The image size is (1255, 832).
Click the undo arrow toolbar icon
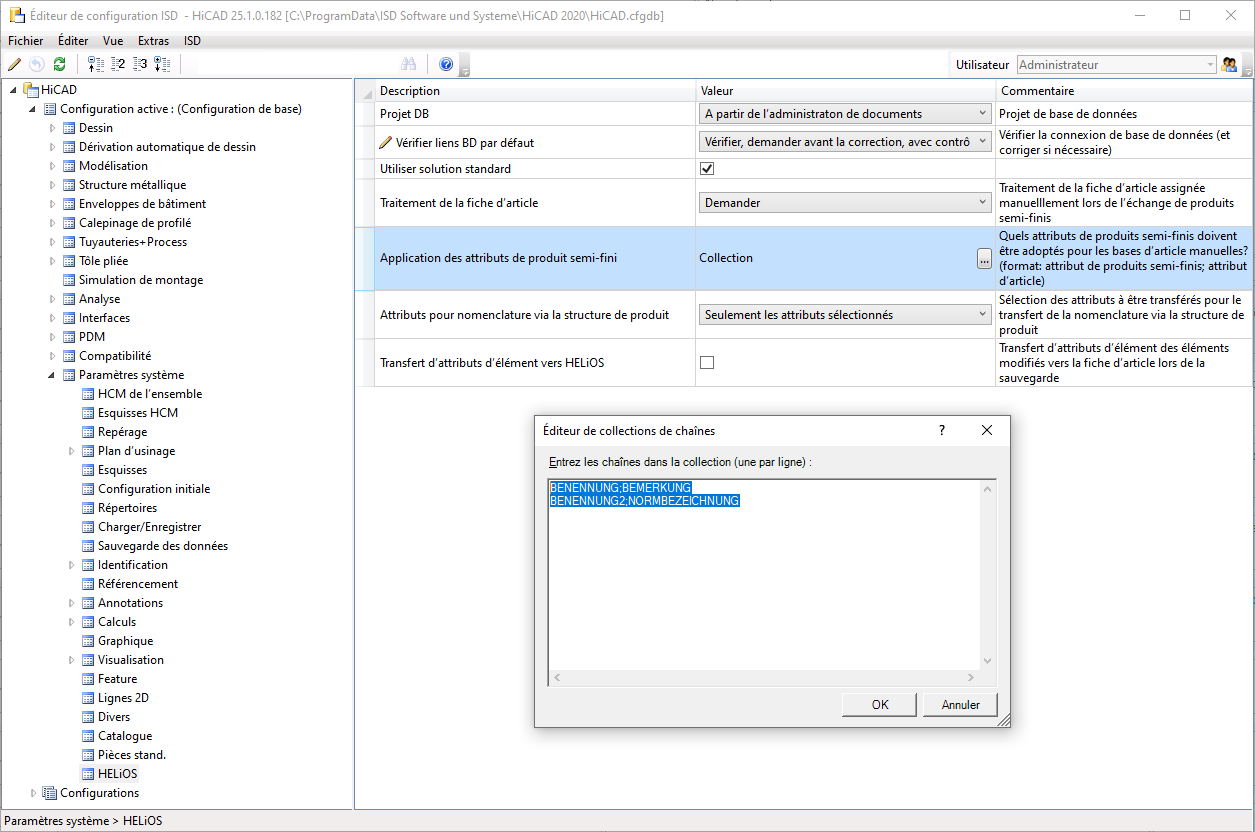click(x=37, y=64)
